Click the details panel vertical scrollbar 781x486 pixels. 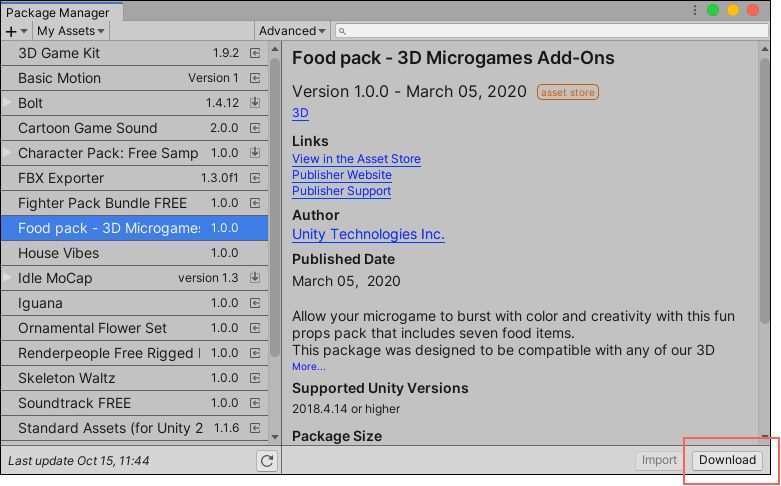(765, 192)
